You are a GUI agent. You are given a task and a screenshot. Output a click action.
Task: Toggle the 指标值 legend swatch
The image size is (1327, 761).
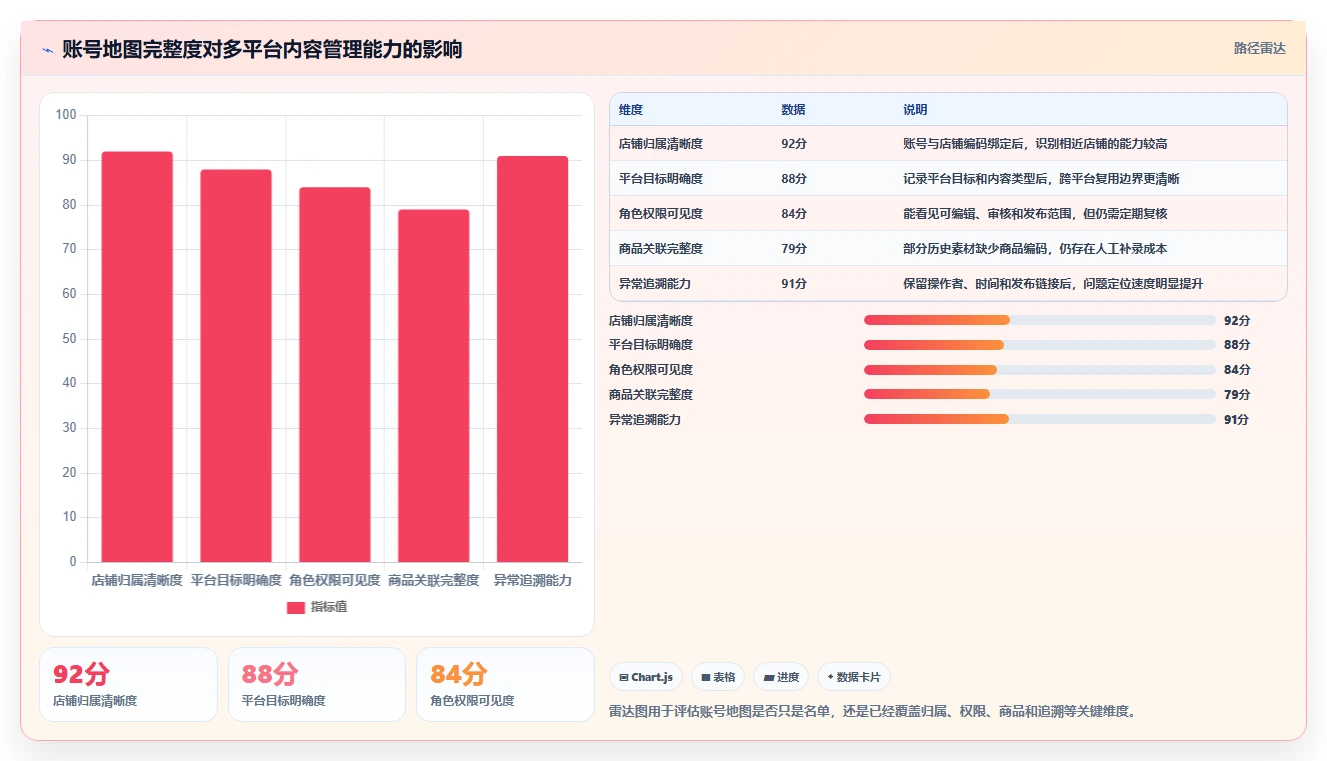click(x=296, y=607)
